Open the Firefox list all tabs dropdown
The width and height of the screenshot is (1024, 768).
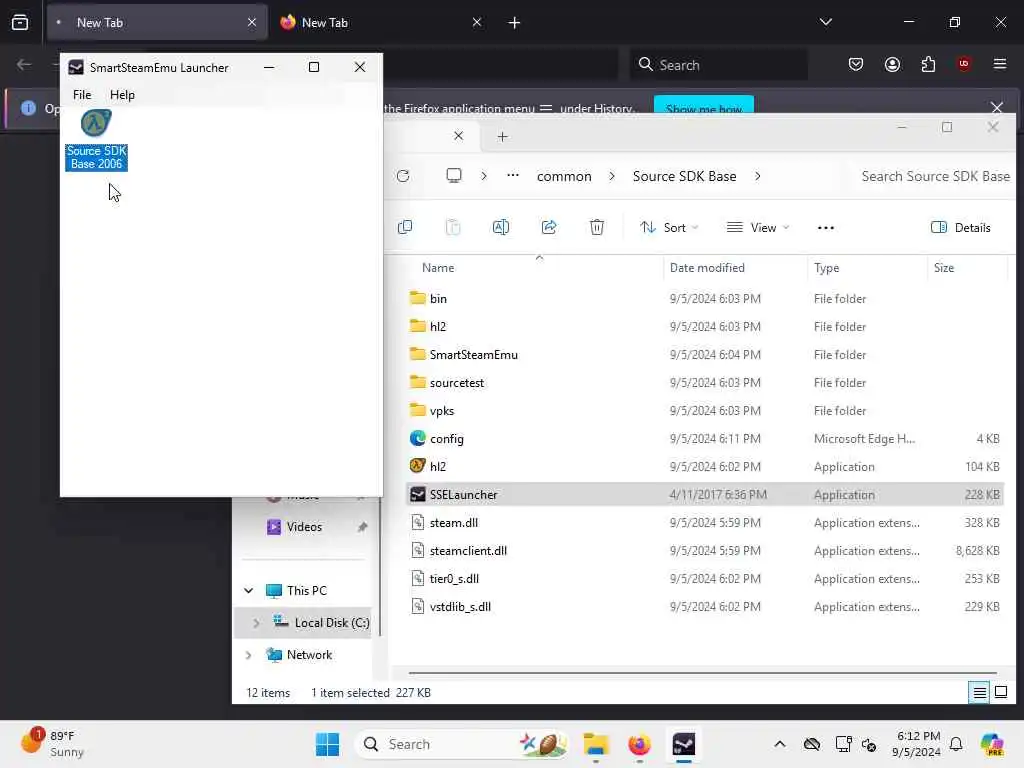pos(825,22)
